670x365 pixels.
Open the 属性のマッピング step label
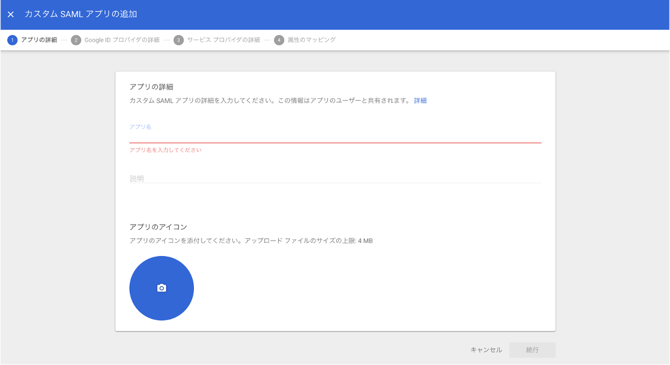point(311,40)
